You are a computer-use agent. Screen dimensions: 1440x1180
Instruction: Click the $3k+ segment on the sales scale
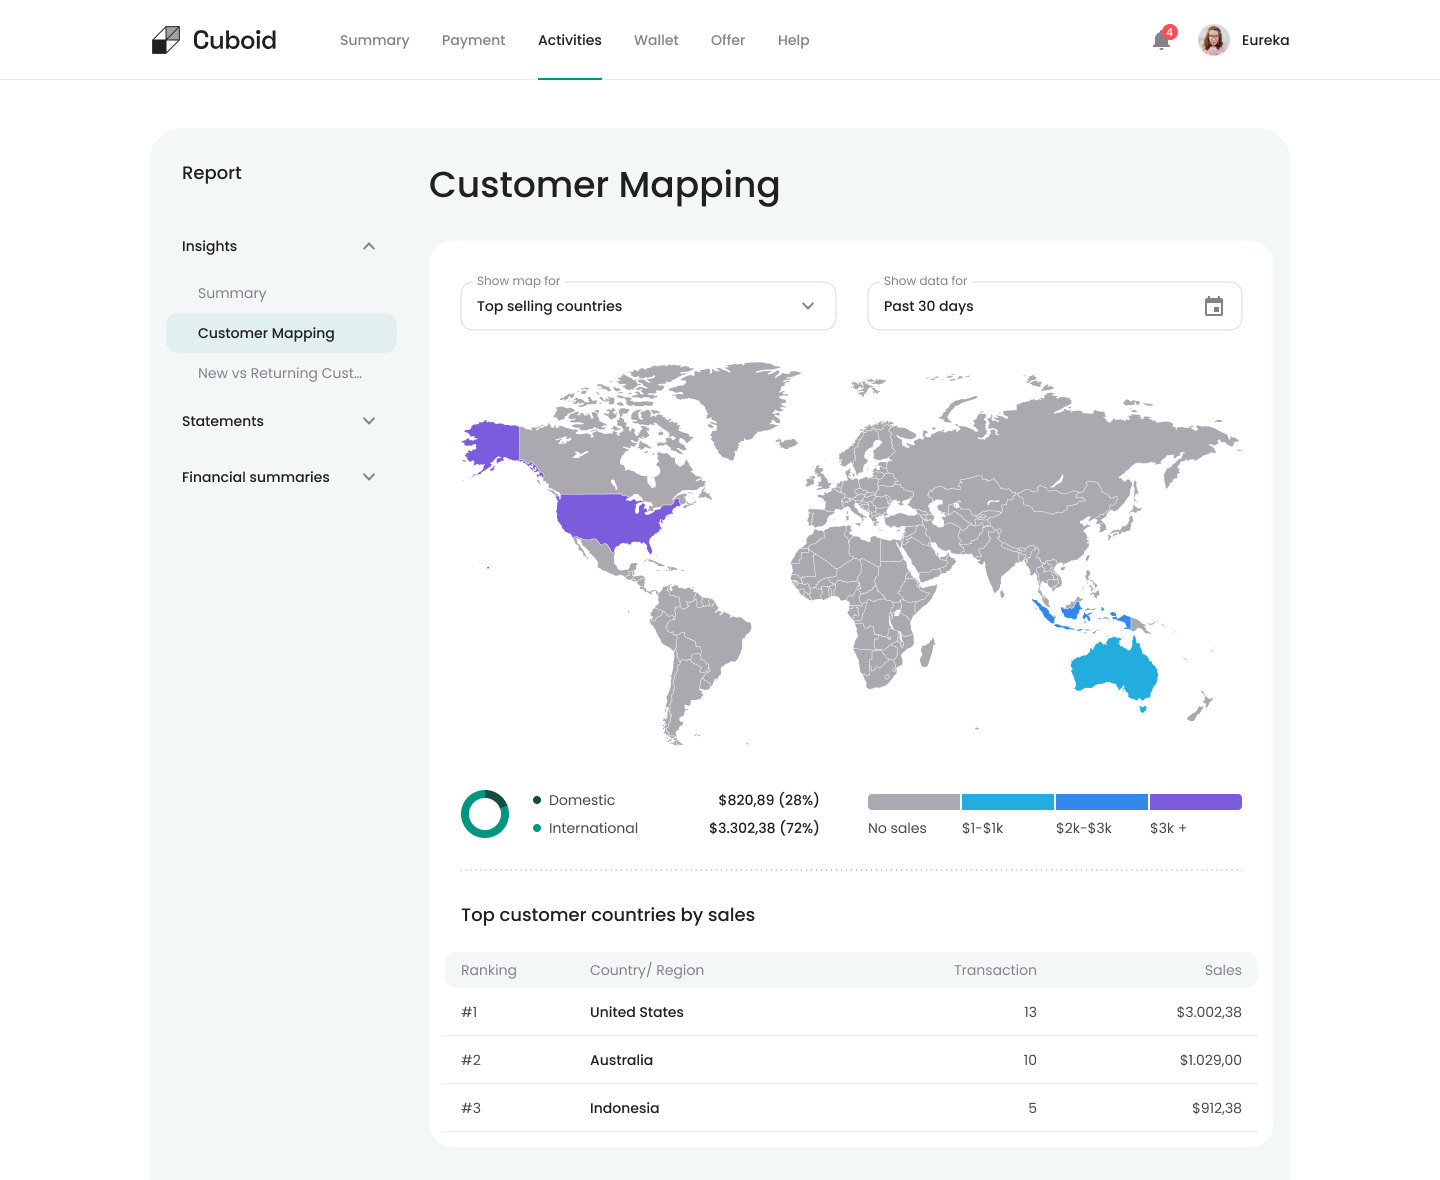tap(1195, 801)
